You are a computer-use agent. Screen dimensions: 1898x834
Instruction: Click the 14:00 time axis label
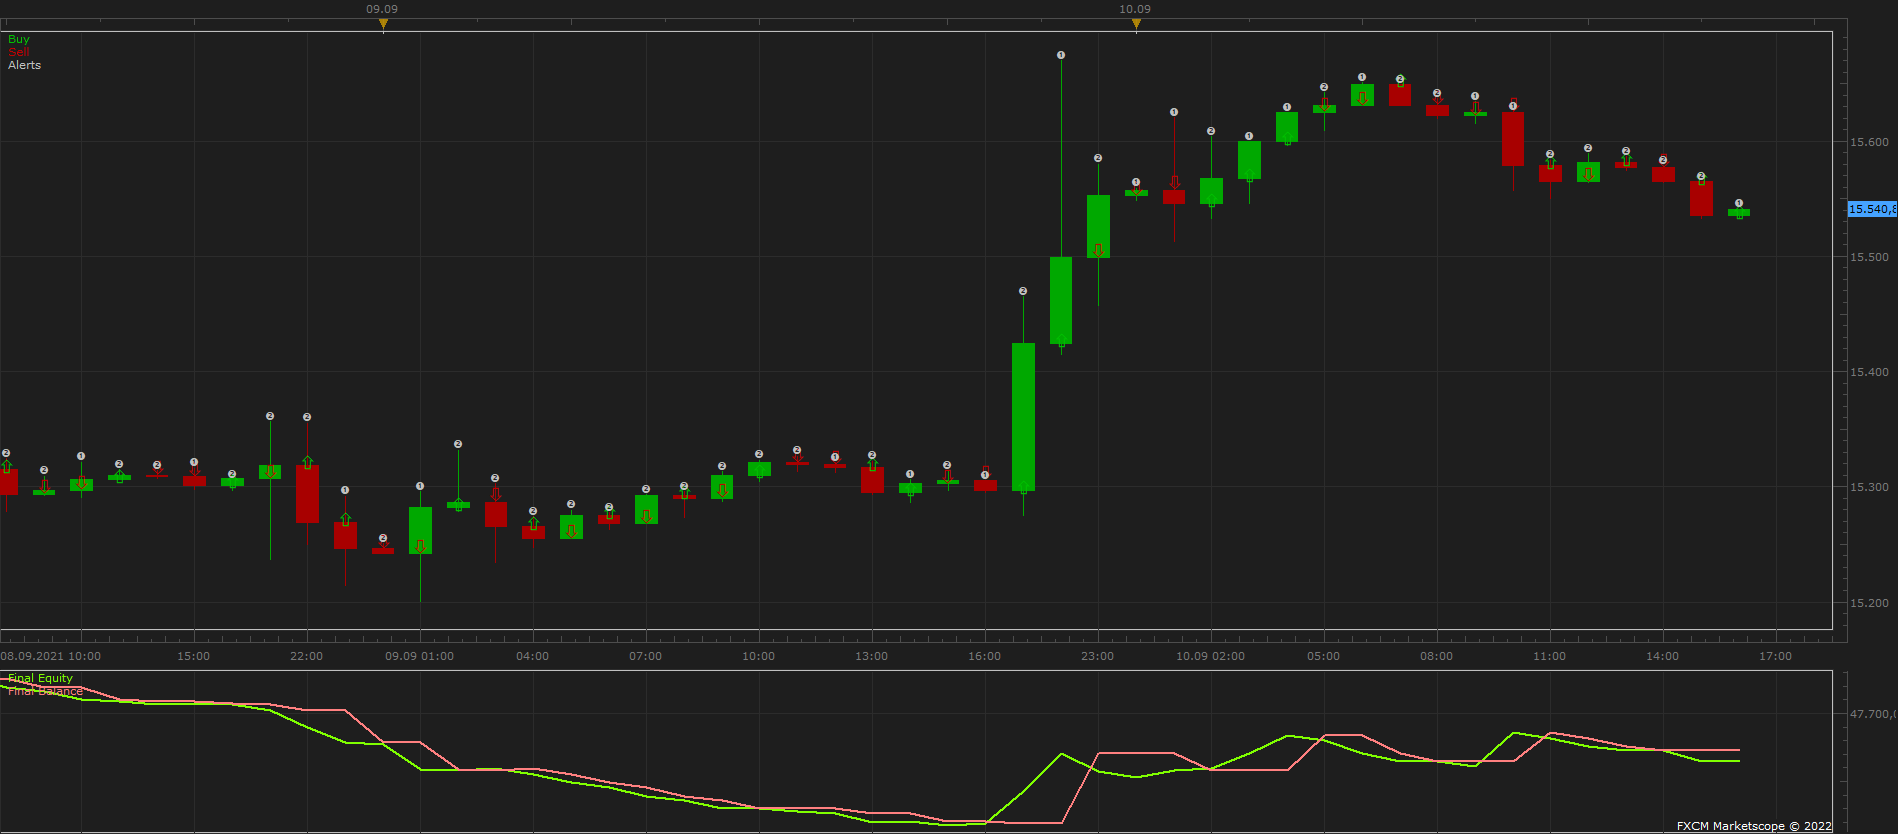pyautogui.click(x=1663, y=656)
